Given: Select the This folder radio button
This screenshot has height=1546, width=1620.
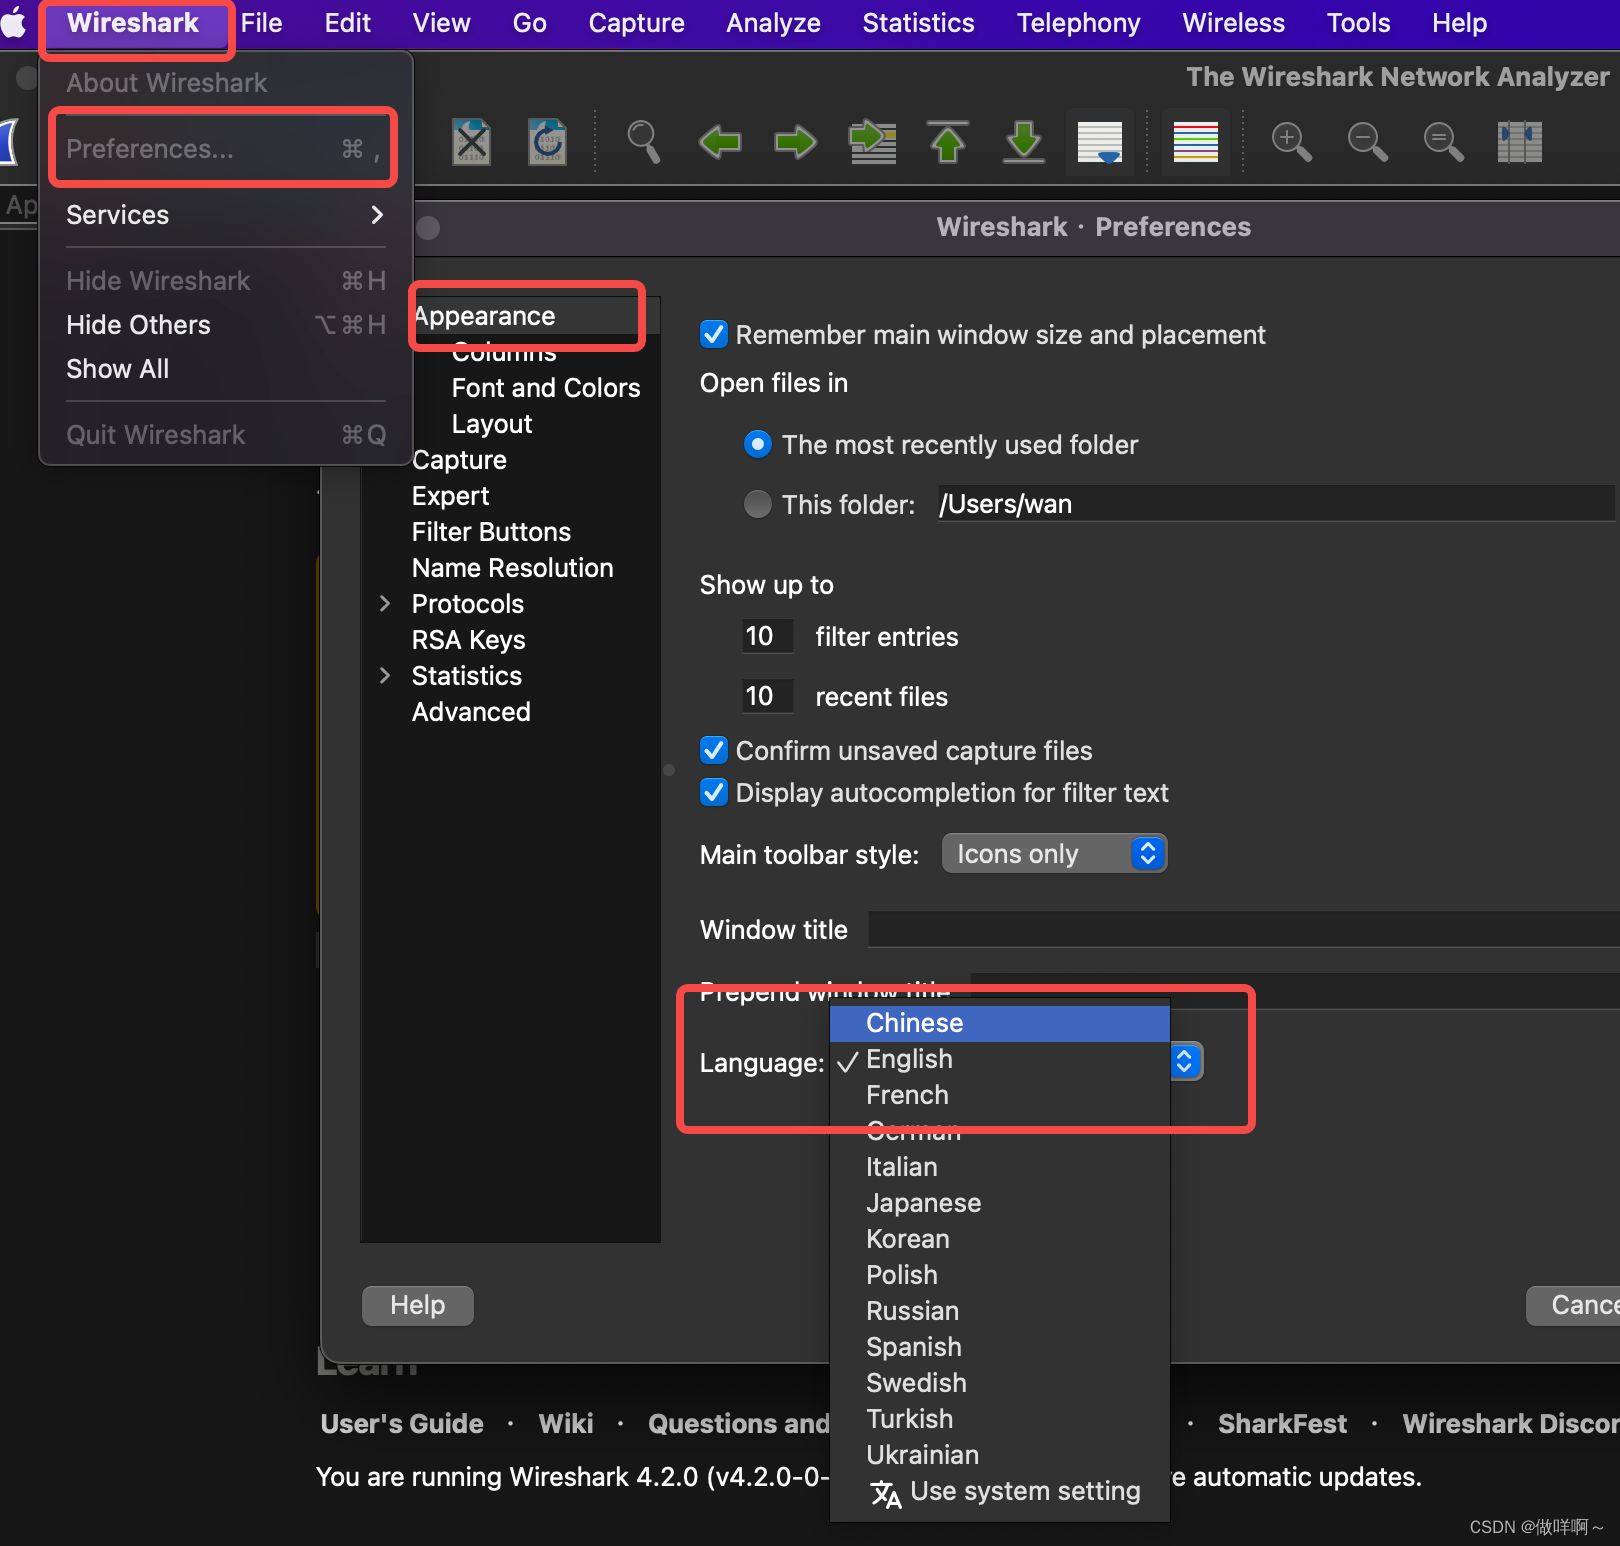Looking at the screenshot, I should pyautogui.click(x=758, y=504).
